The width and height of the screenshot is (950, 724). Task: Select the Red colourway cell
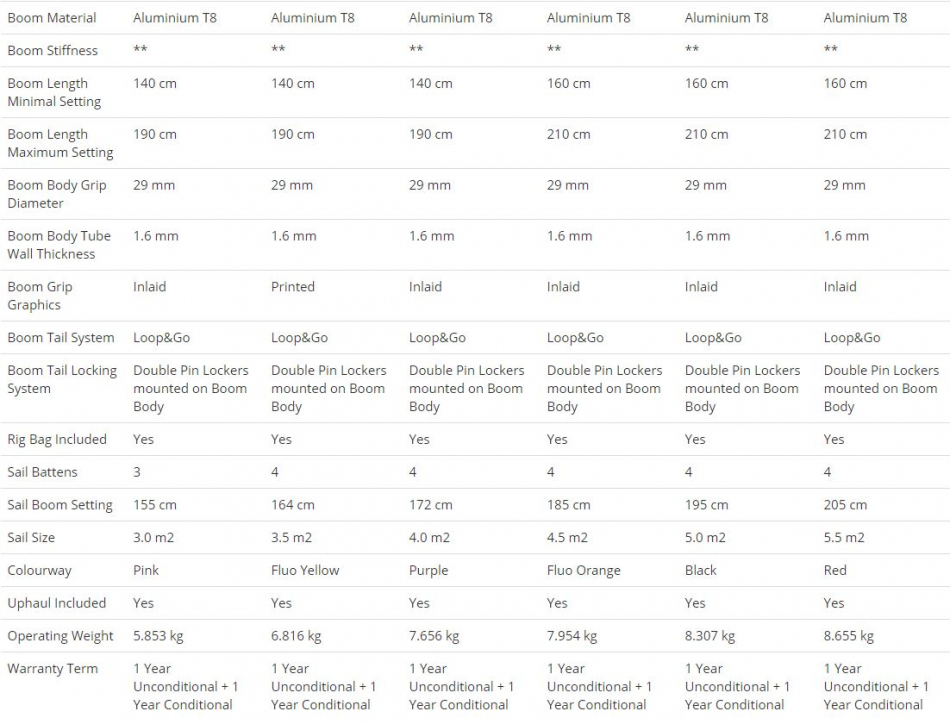tap(835, 570)
